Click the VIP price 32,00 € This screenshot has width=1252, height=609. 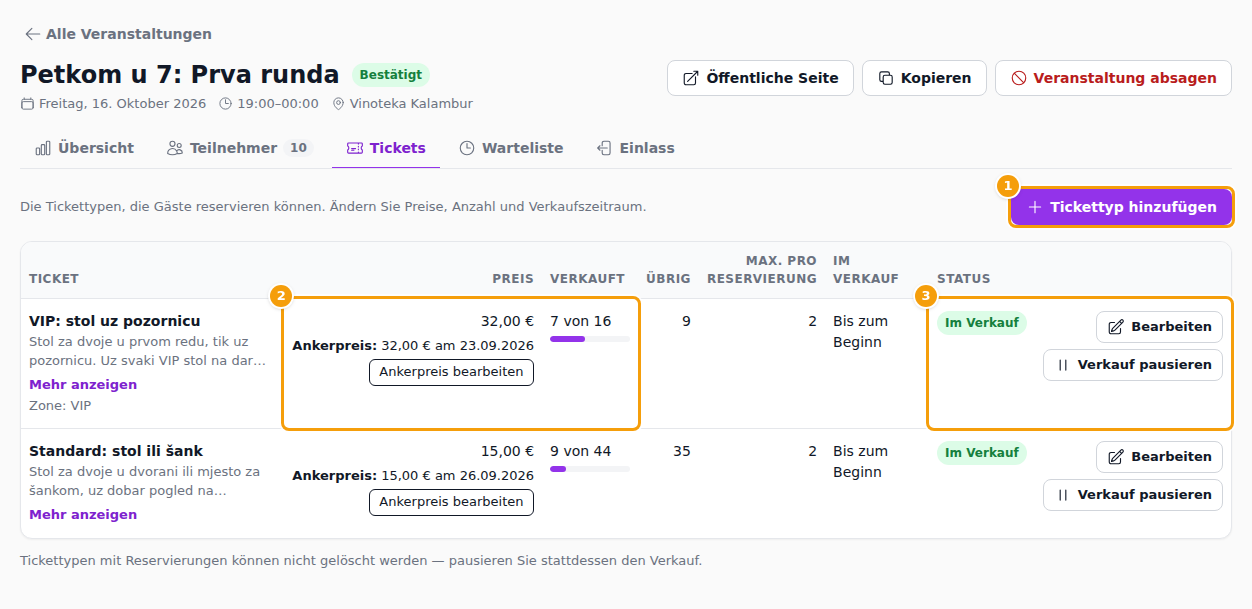coord(507,321)
